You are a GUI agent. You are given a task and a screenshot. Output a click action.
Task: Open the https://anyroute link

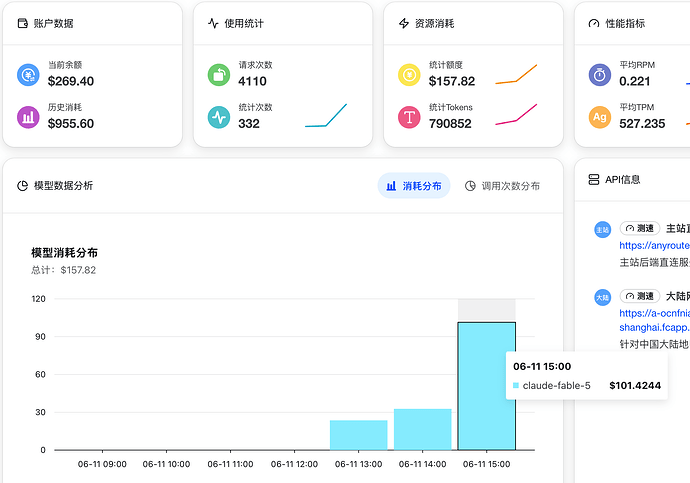[654, 245]
